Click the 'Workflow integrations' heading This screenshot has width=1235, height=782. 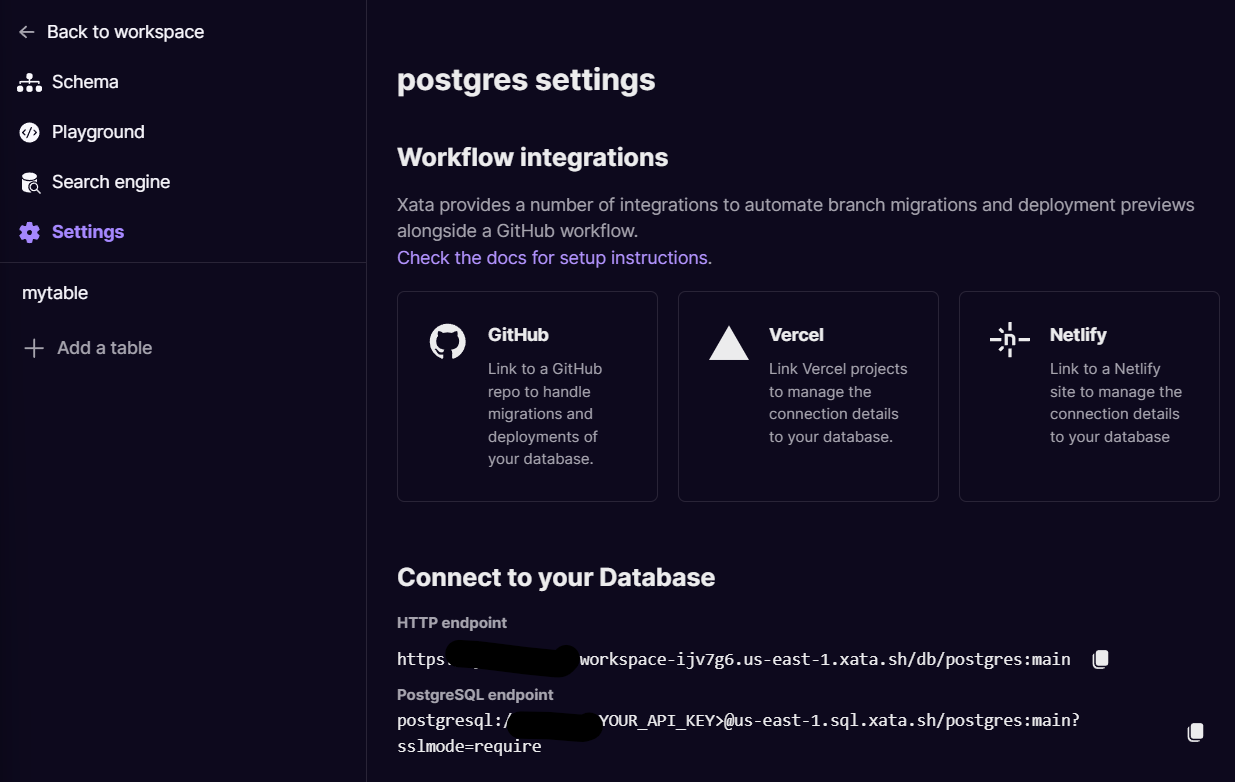pos(533,157)
